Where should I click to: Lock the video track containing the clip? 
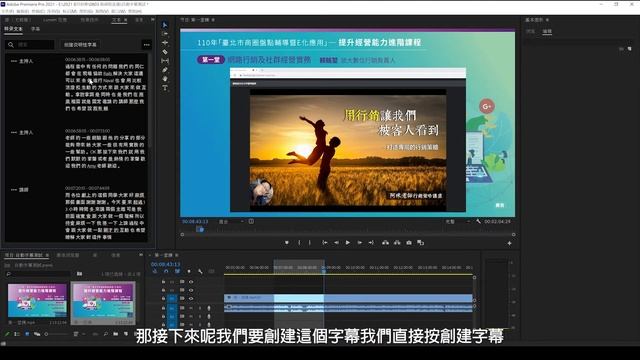coord(163,299)
